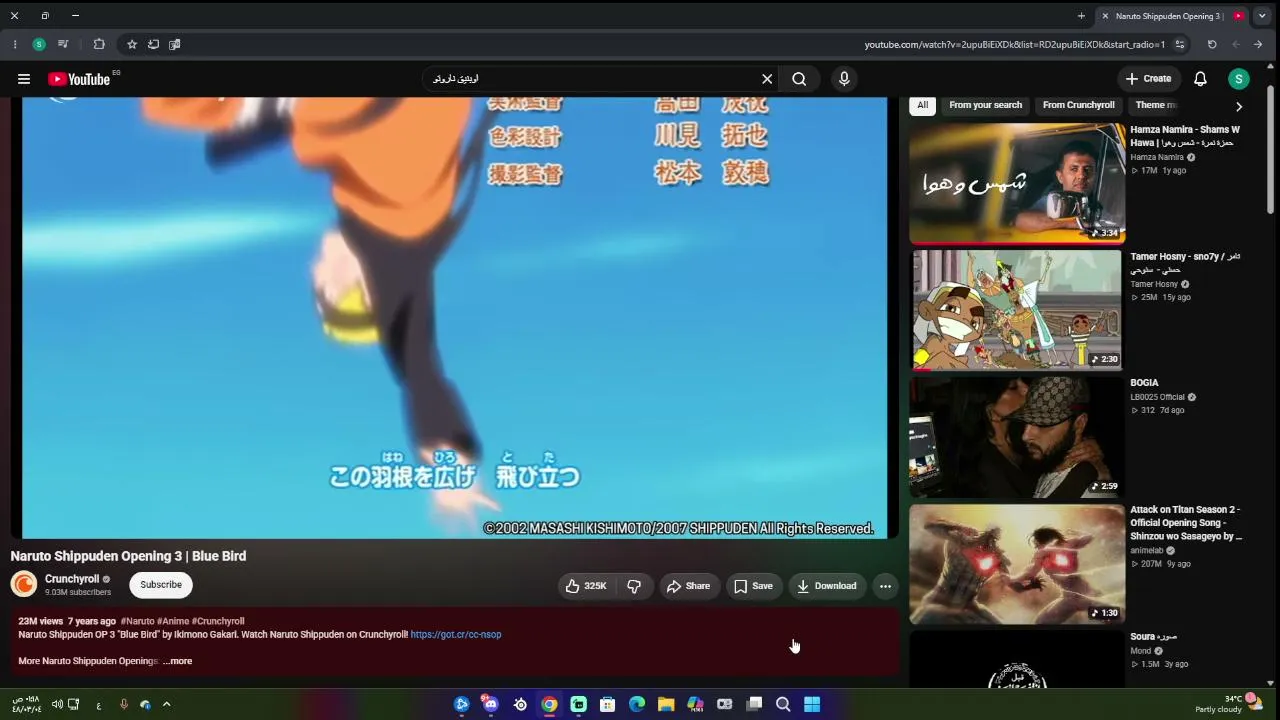Screen dimensions: 1280x720
Task: Open the Crunchyroll channel avatar
Action: pos(24,584)
